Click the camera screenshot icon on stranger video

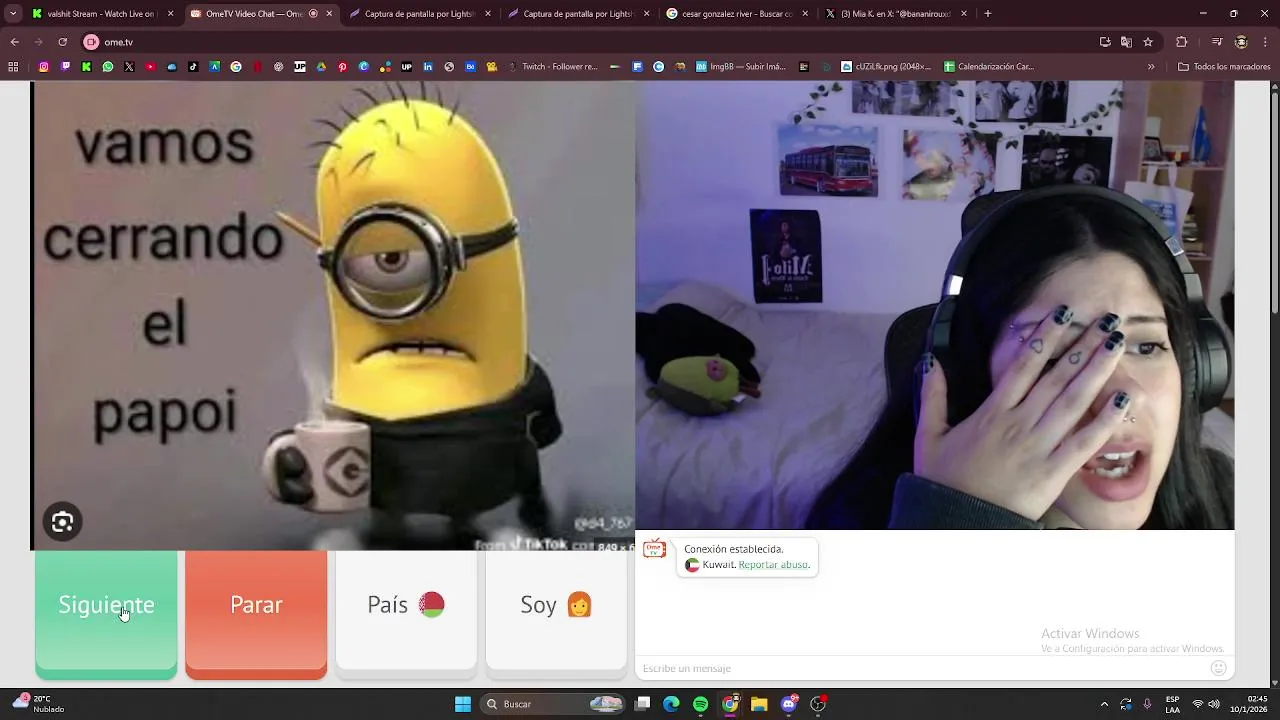pyautogui.click(x=62, y=522)
